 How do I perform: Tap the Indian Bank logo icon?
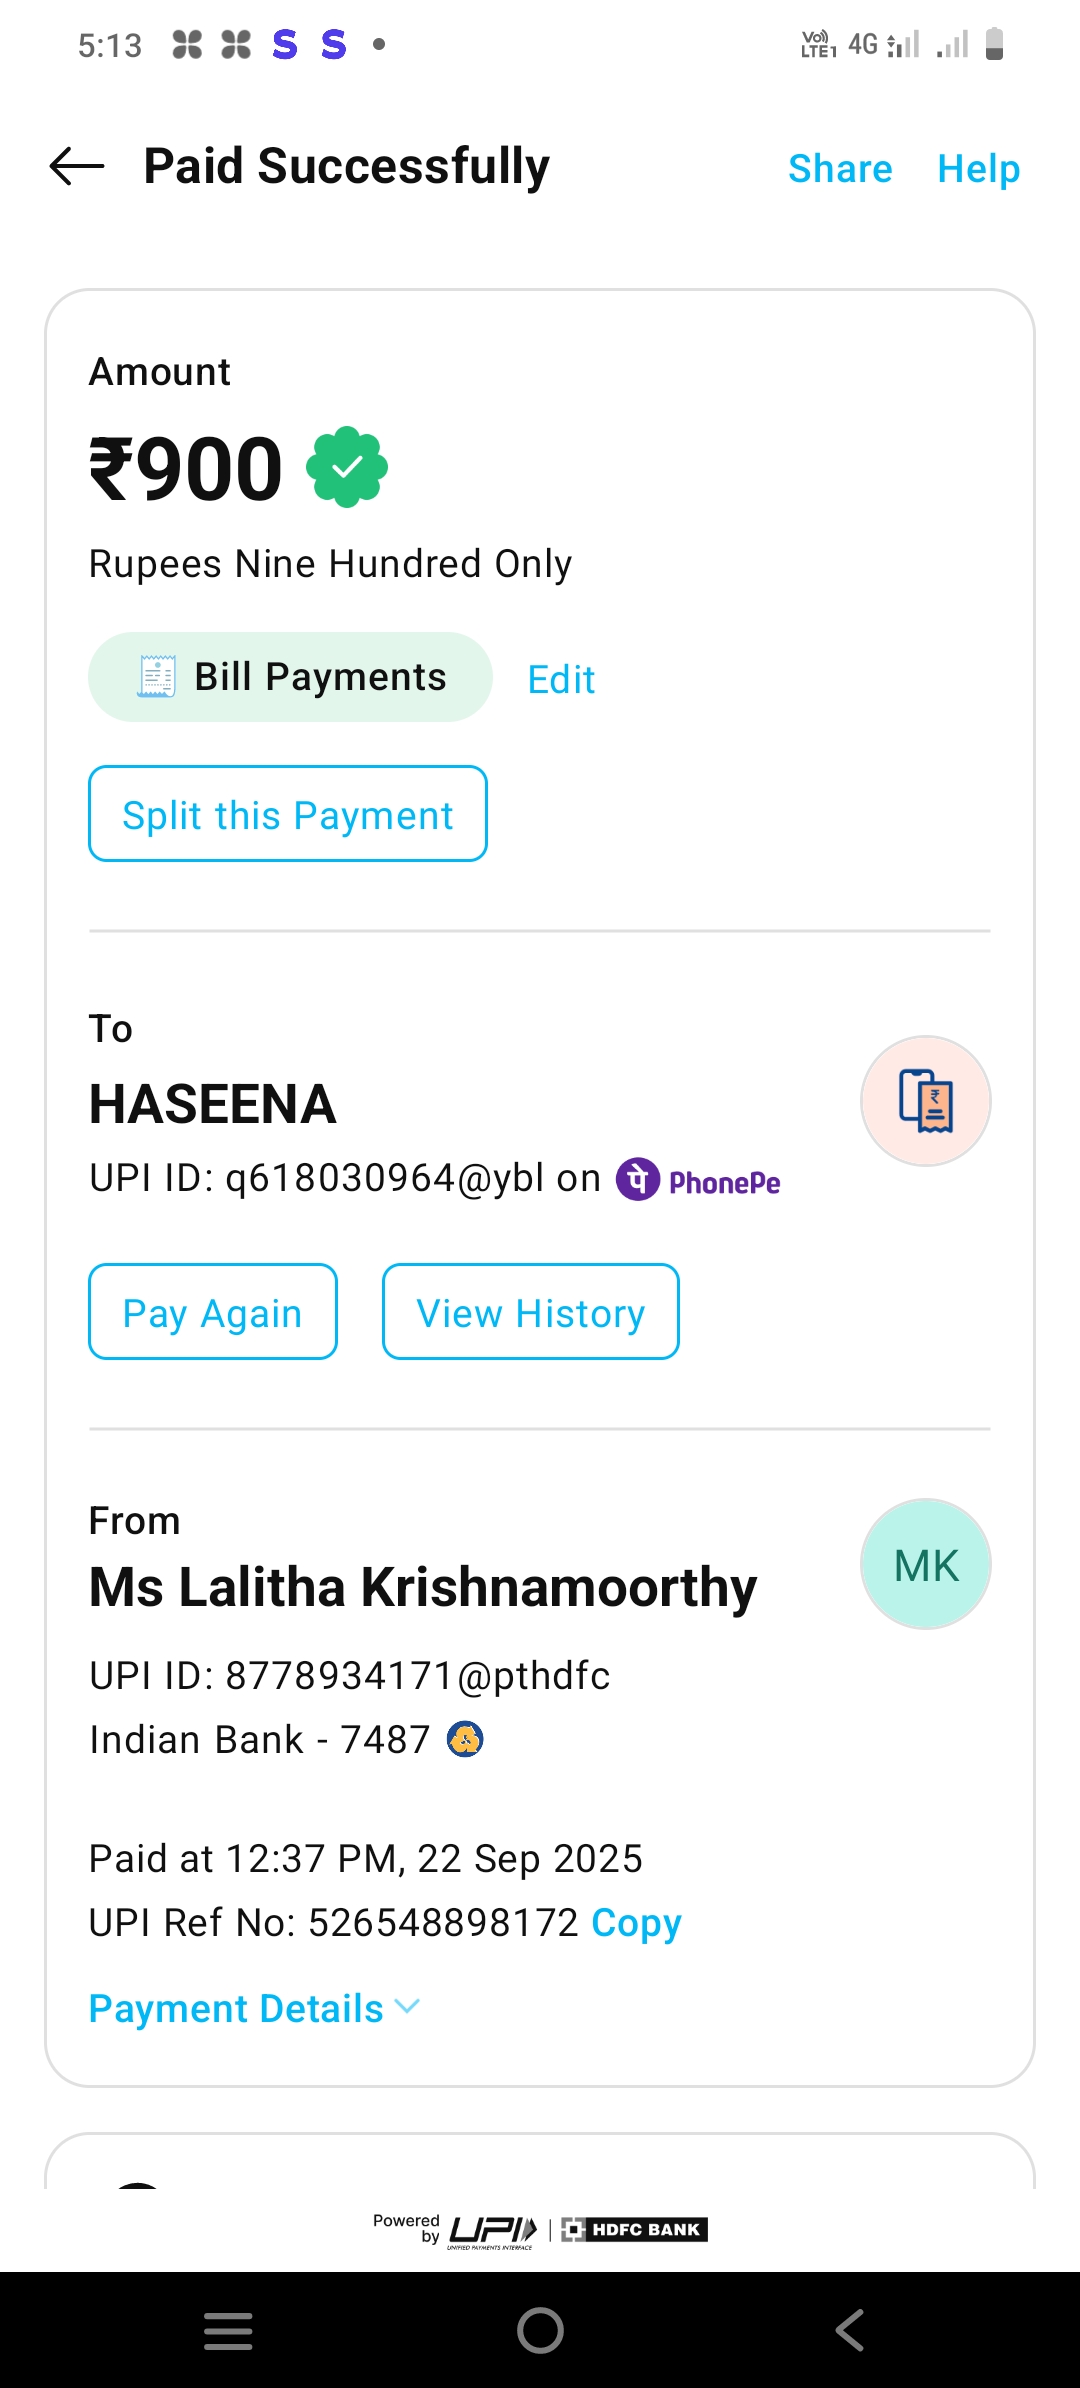465,1740
